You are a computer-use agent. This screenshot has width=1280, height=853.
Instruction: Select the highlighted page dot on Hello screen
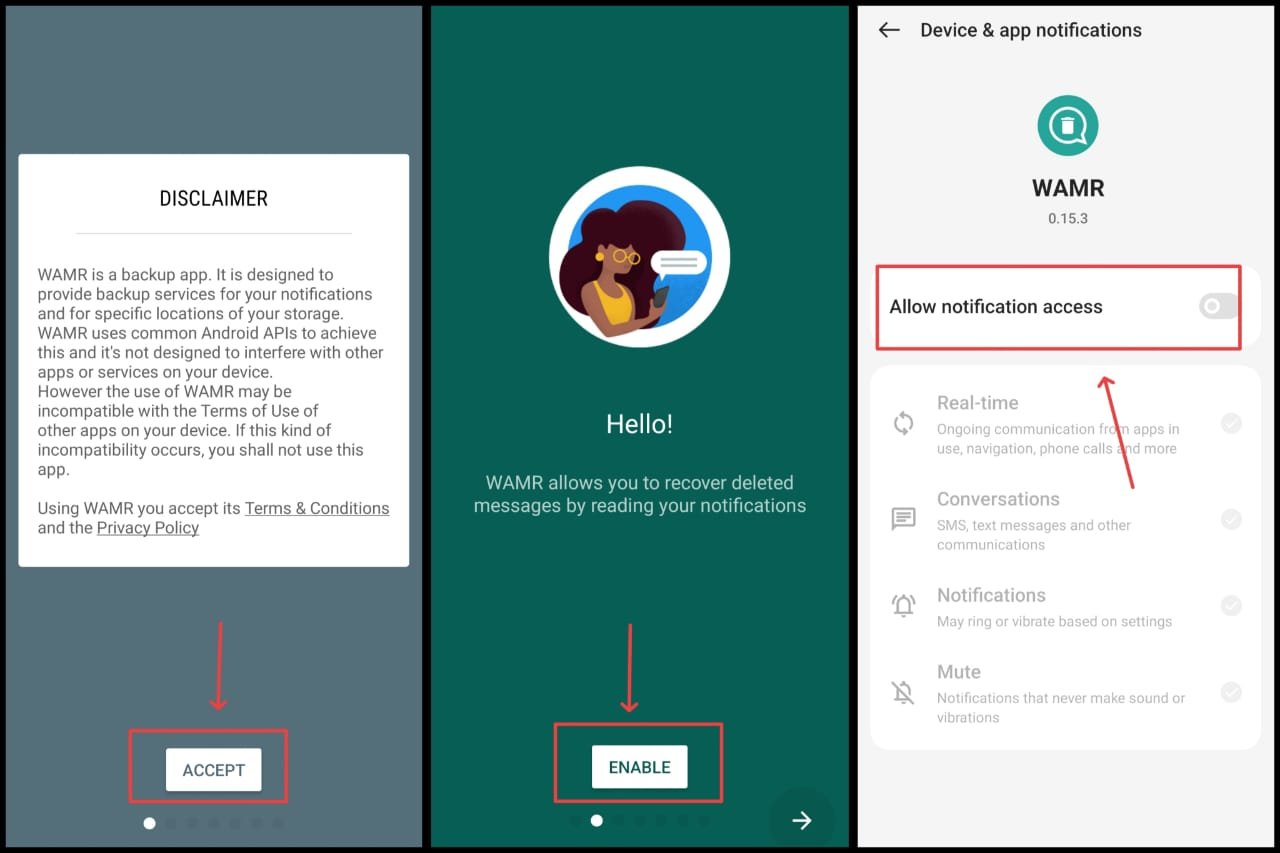click(596, 820)
